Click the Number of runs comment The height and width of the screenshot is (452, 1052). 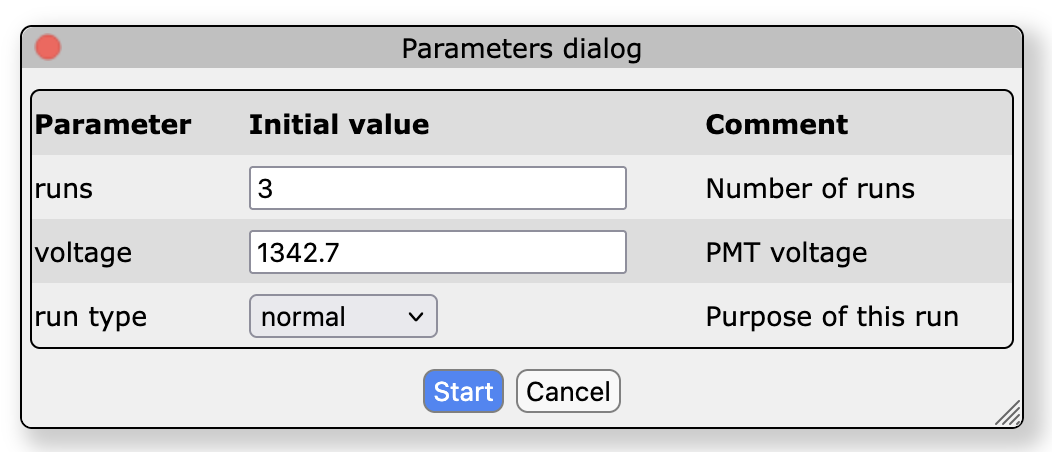[810, 189]
